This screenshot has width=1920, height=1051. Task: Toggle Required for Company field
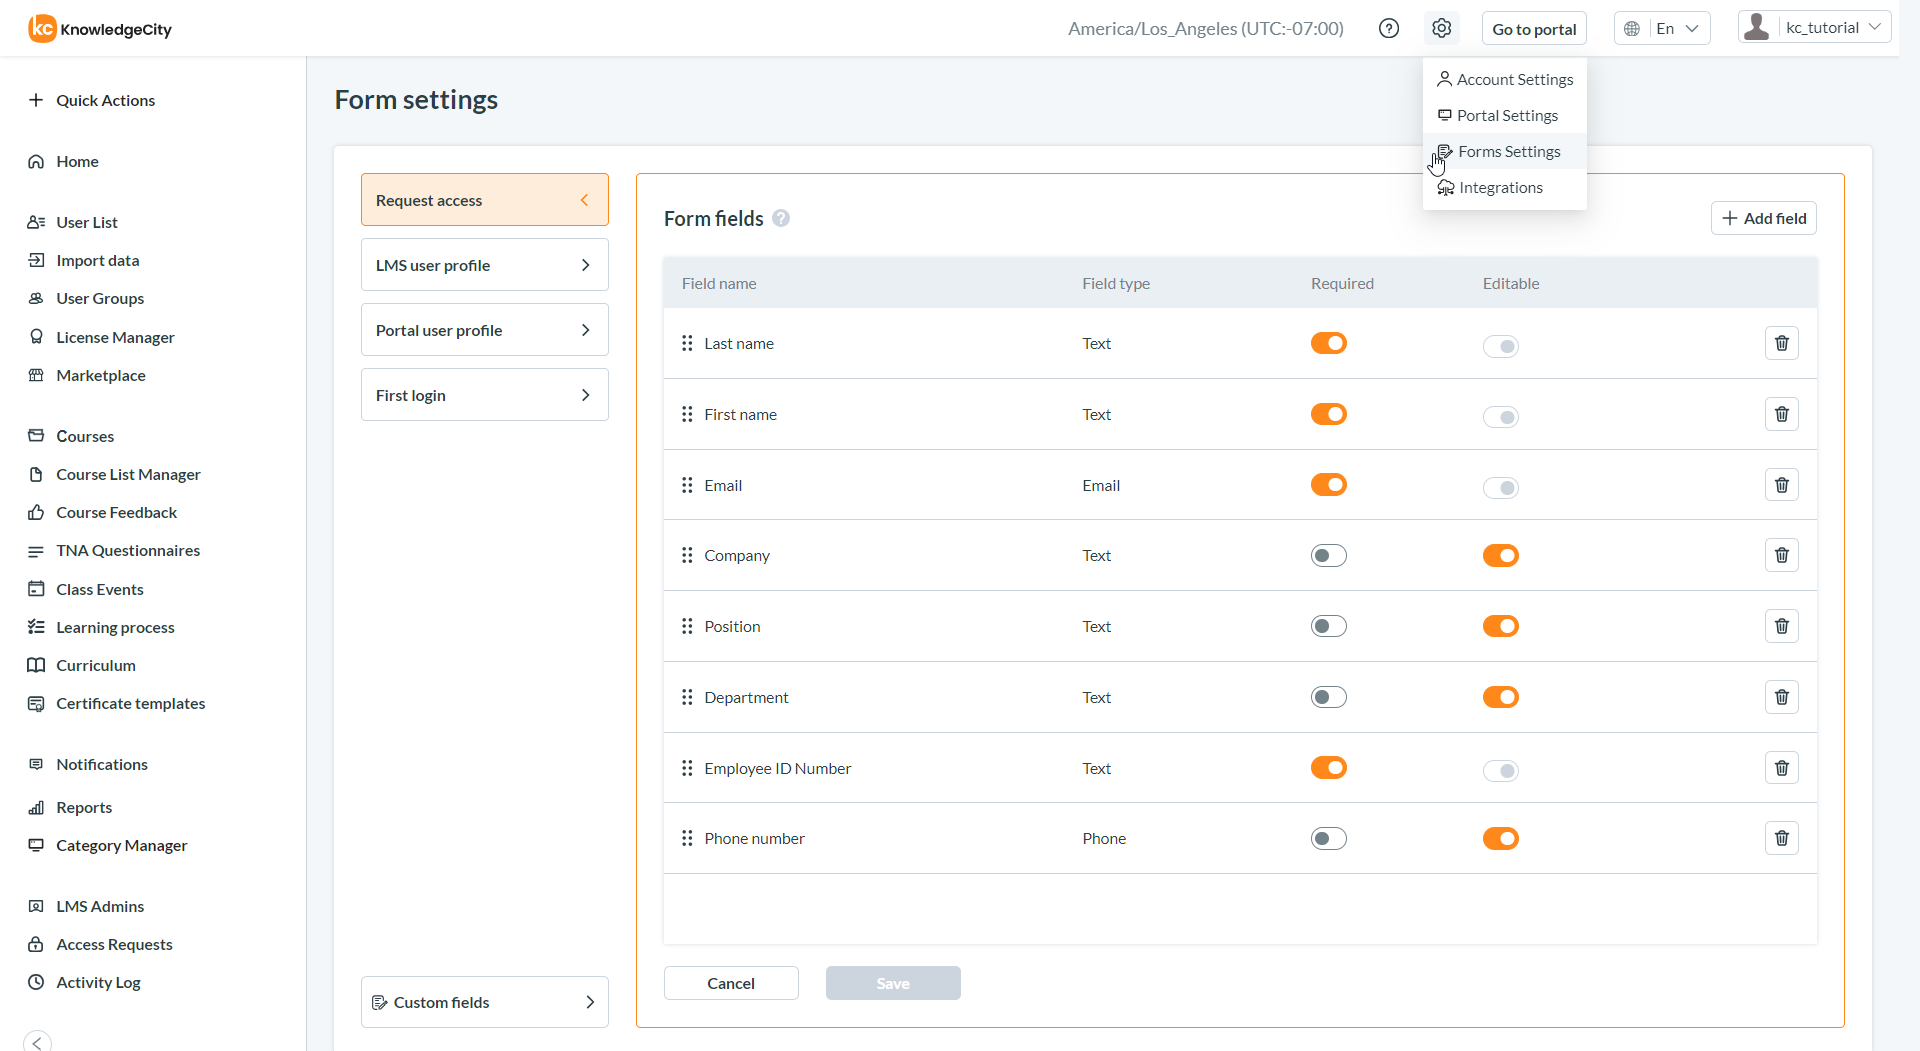(1328, 555)
